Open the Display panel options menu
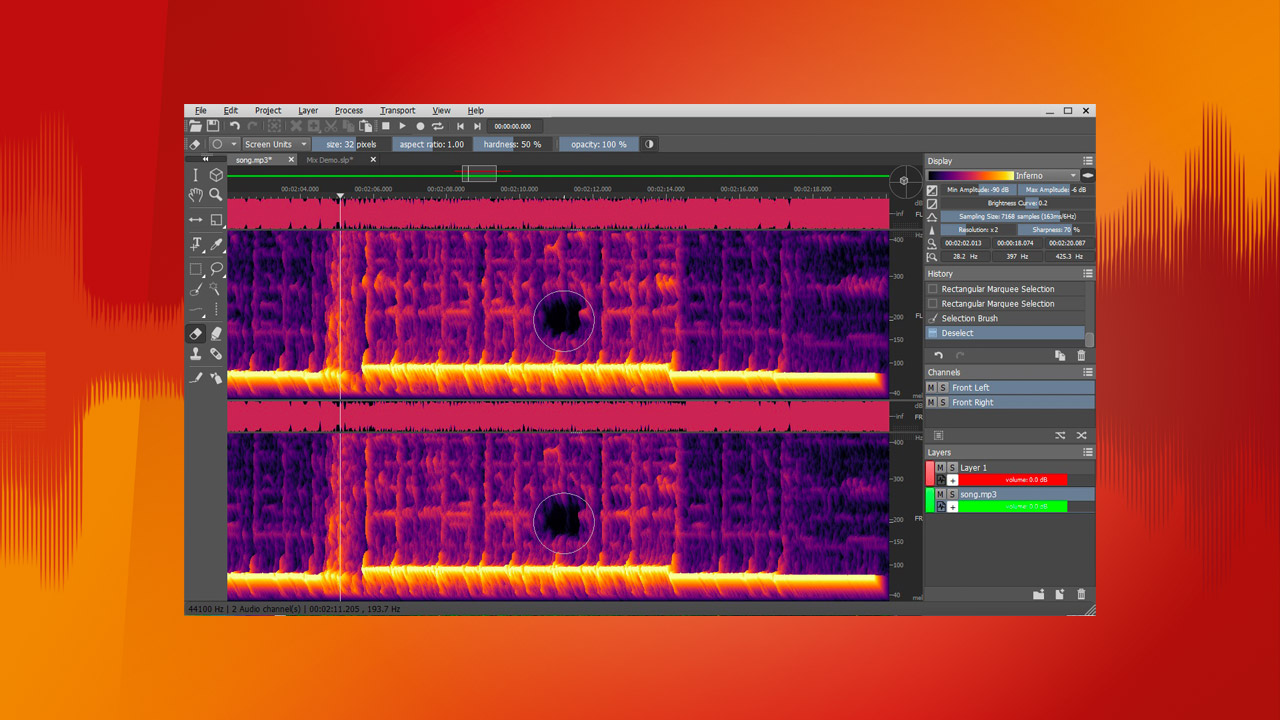Viewport: 1280px width, 720px height. point(1088,160)
